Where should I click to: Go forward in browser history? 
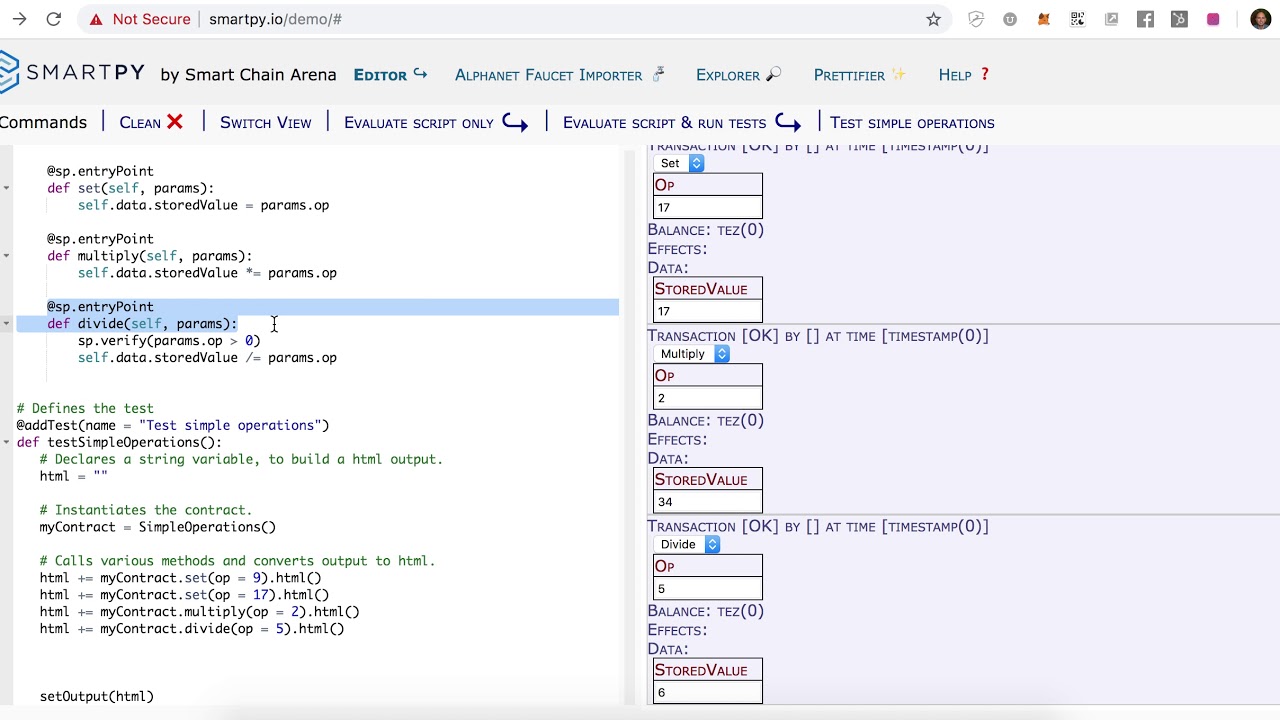point(19,19)
